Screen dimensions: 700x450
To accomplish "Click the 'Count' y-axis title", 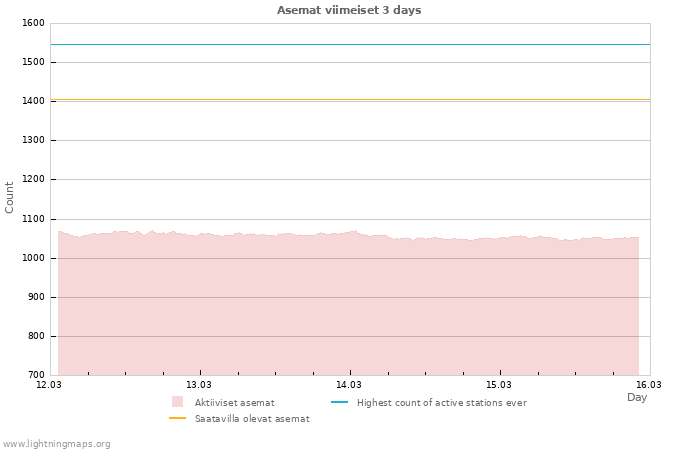I will click(10, 197).
